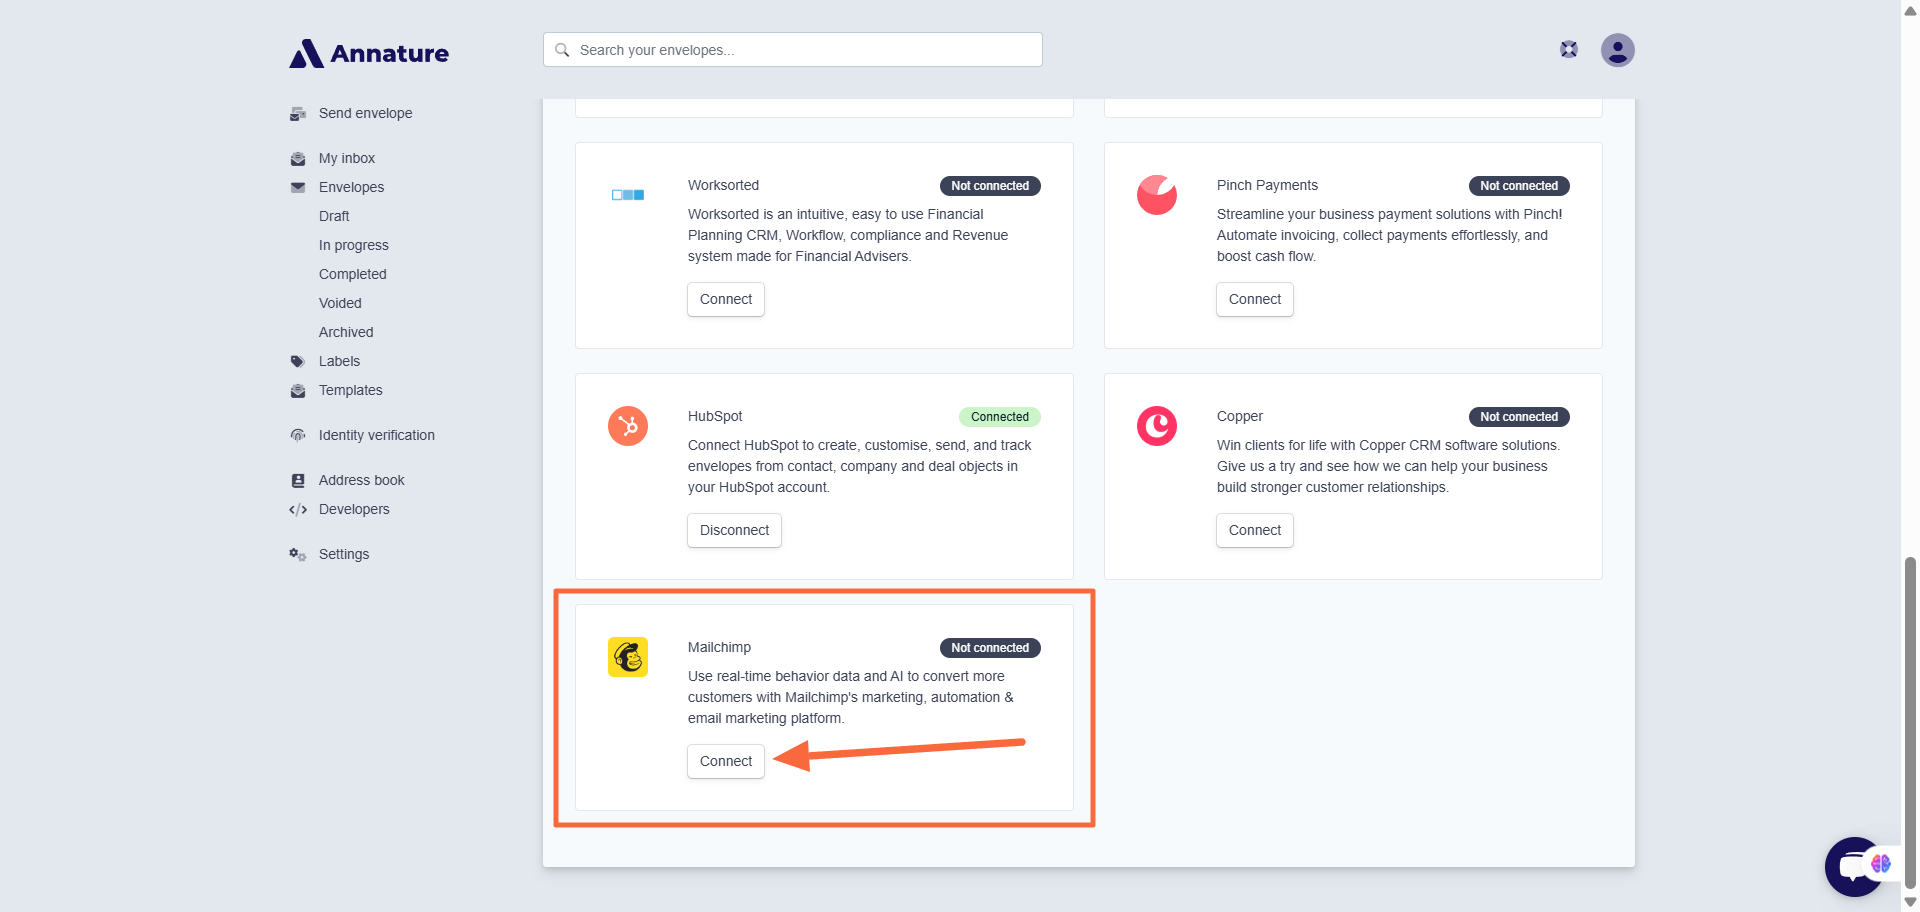
Task: Click the page vertical scrollbar thumb
Action: [1910, 722]
